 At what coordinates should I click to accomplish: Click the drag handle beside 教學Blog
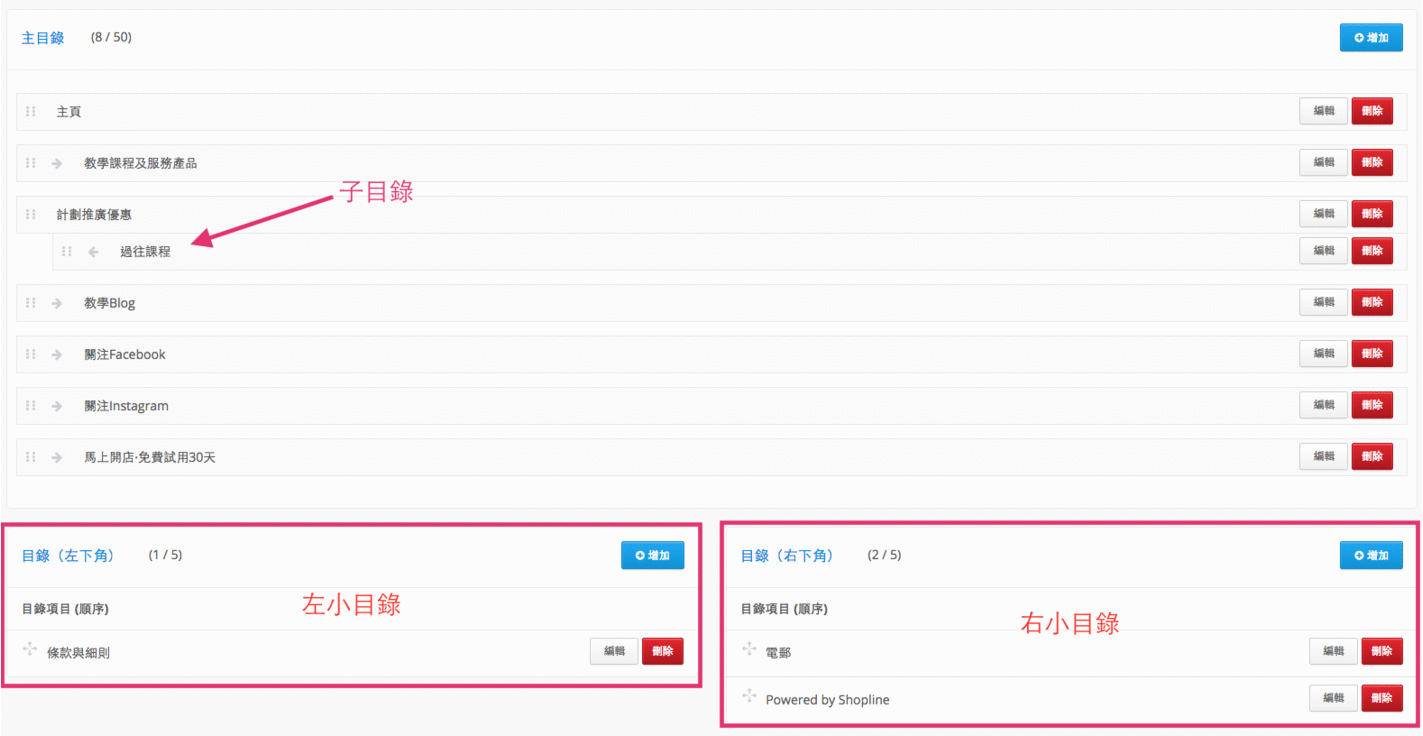[31, 303]
